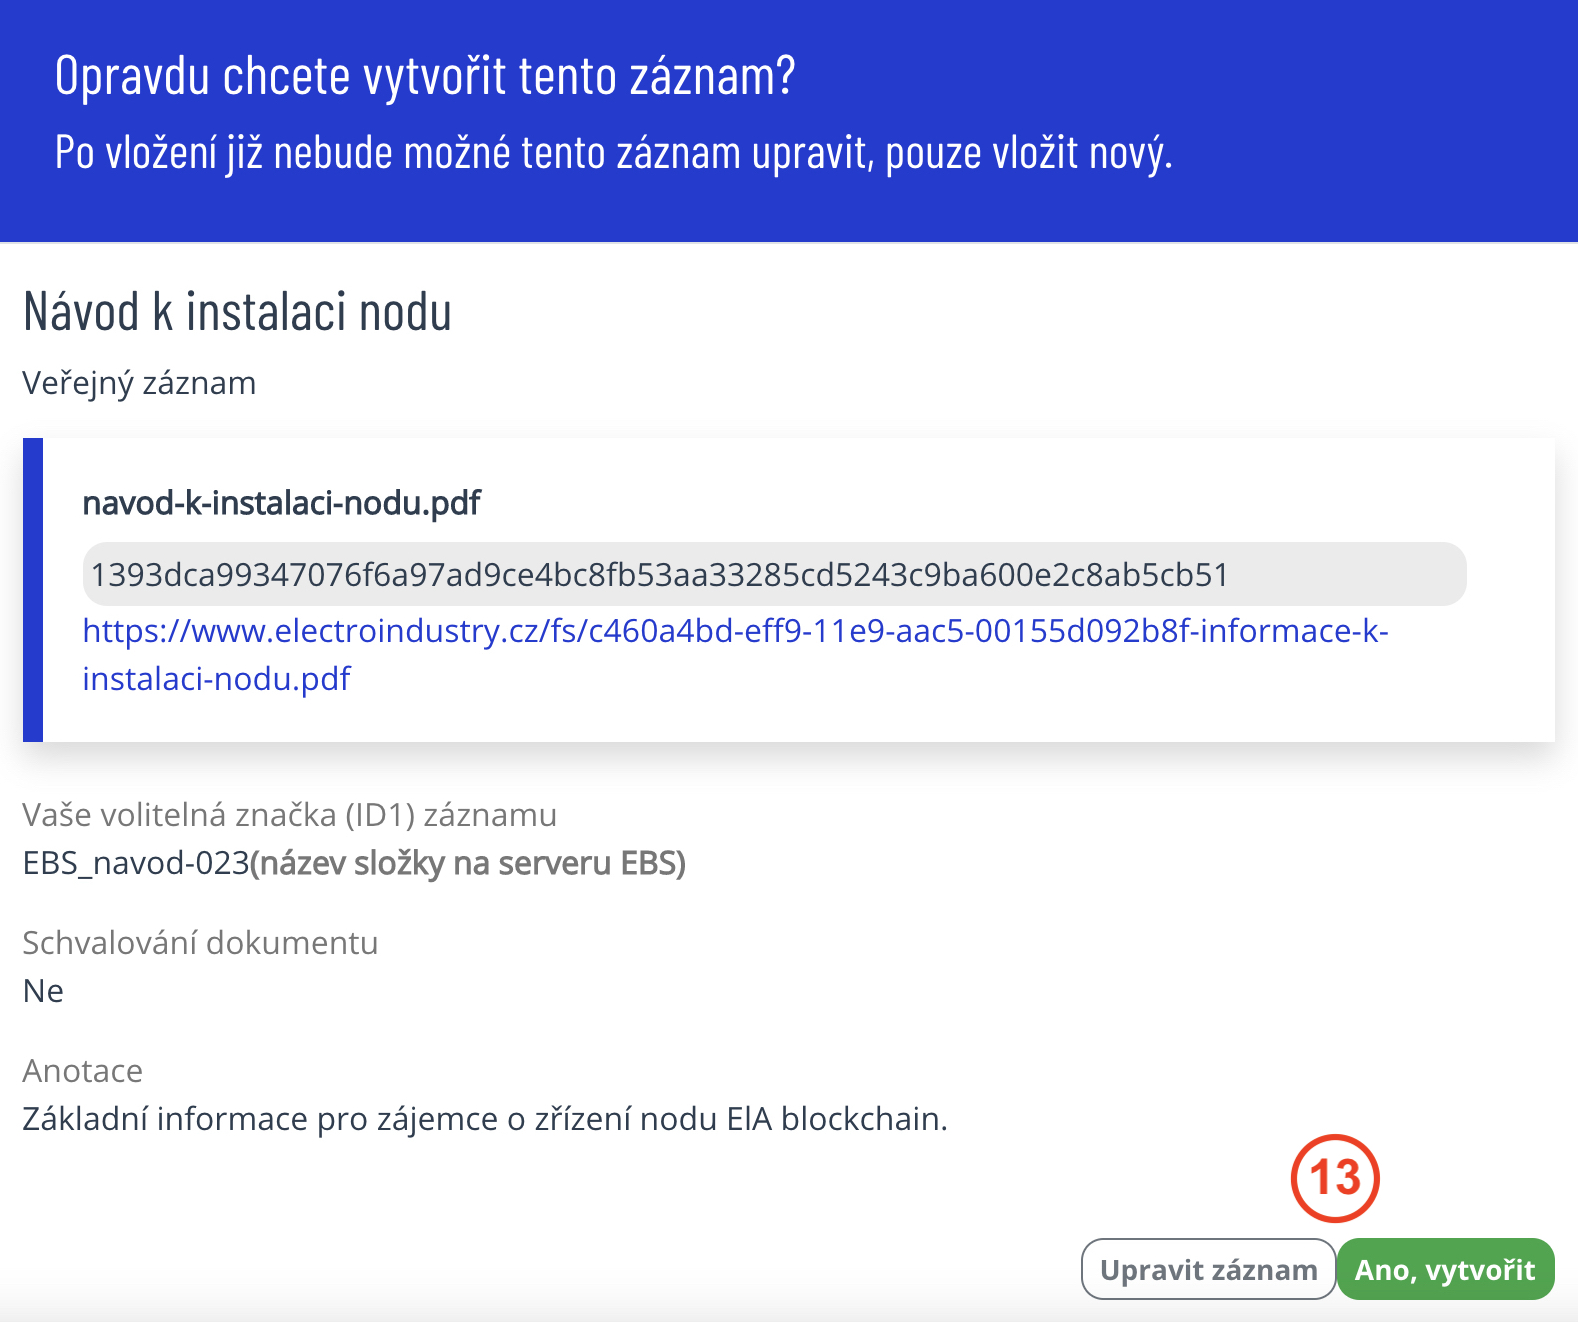Image resolution: width=1578 pixels, height=1322 pixels.
Task: Click the second line "instalaci-nodu.pdf" of the link
Action: (x=216, y=679)
